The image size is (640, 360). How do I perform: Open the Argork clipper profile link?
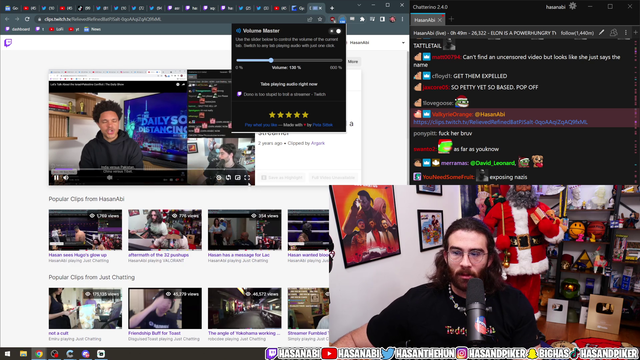(318, 143)
